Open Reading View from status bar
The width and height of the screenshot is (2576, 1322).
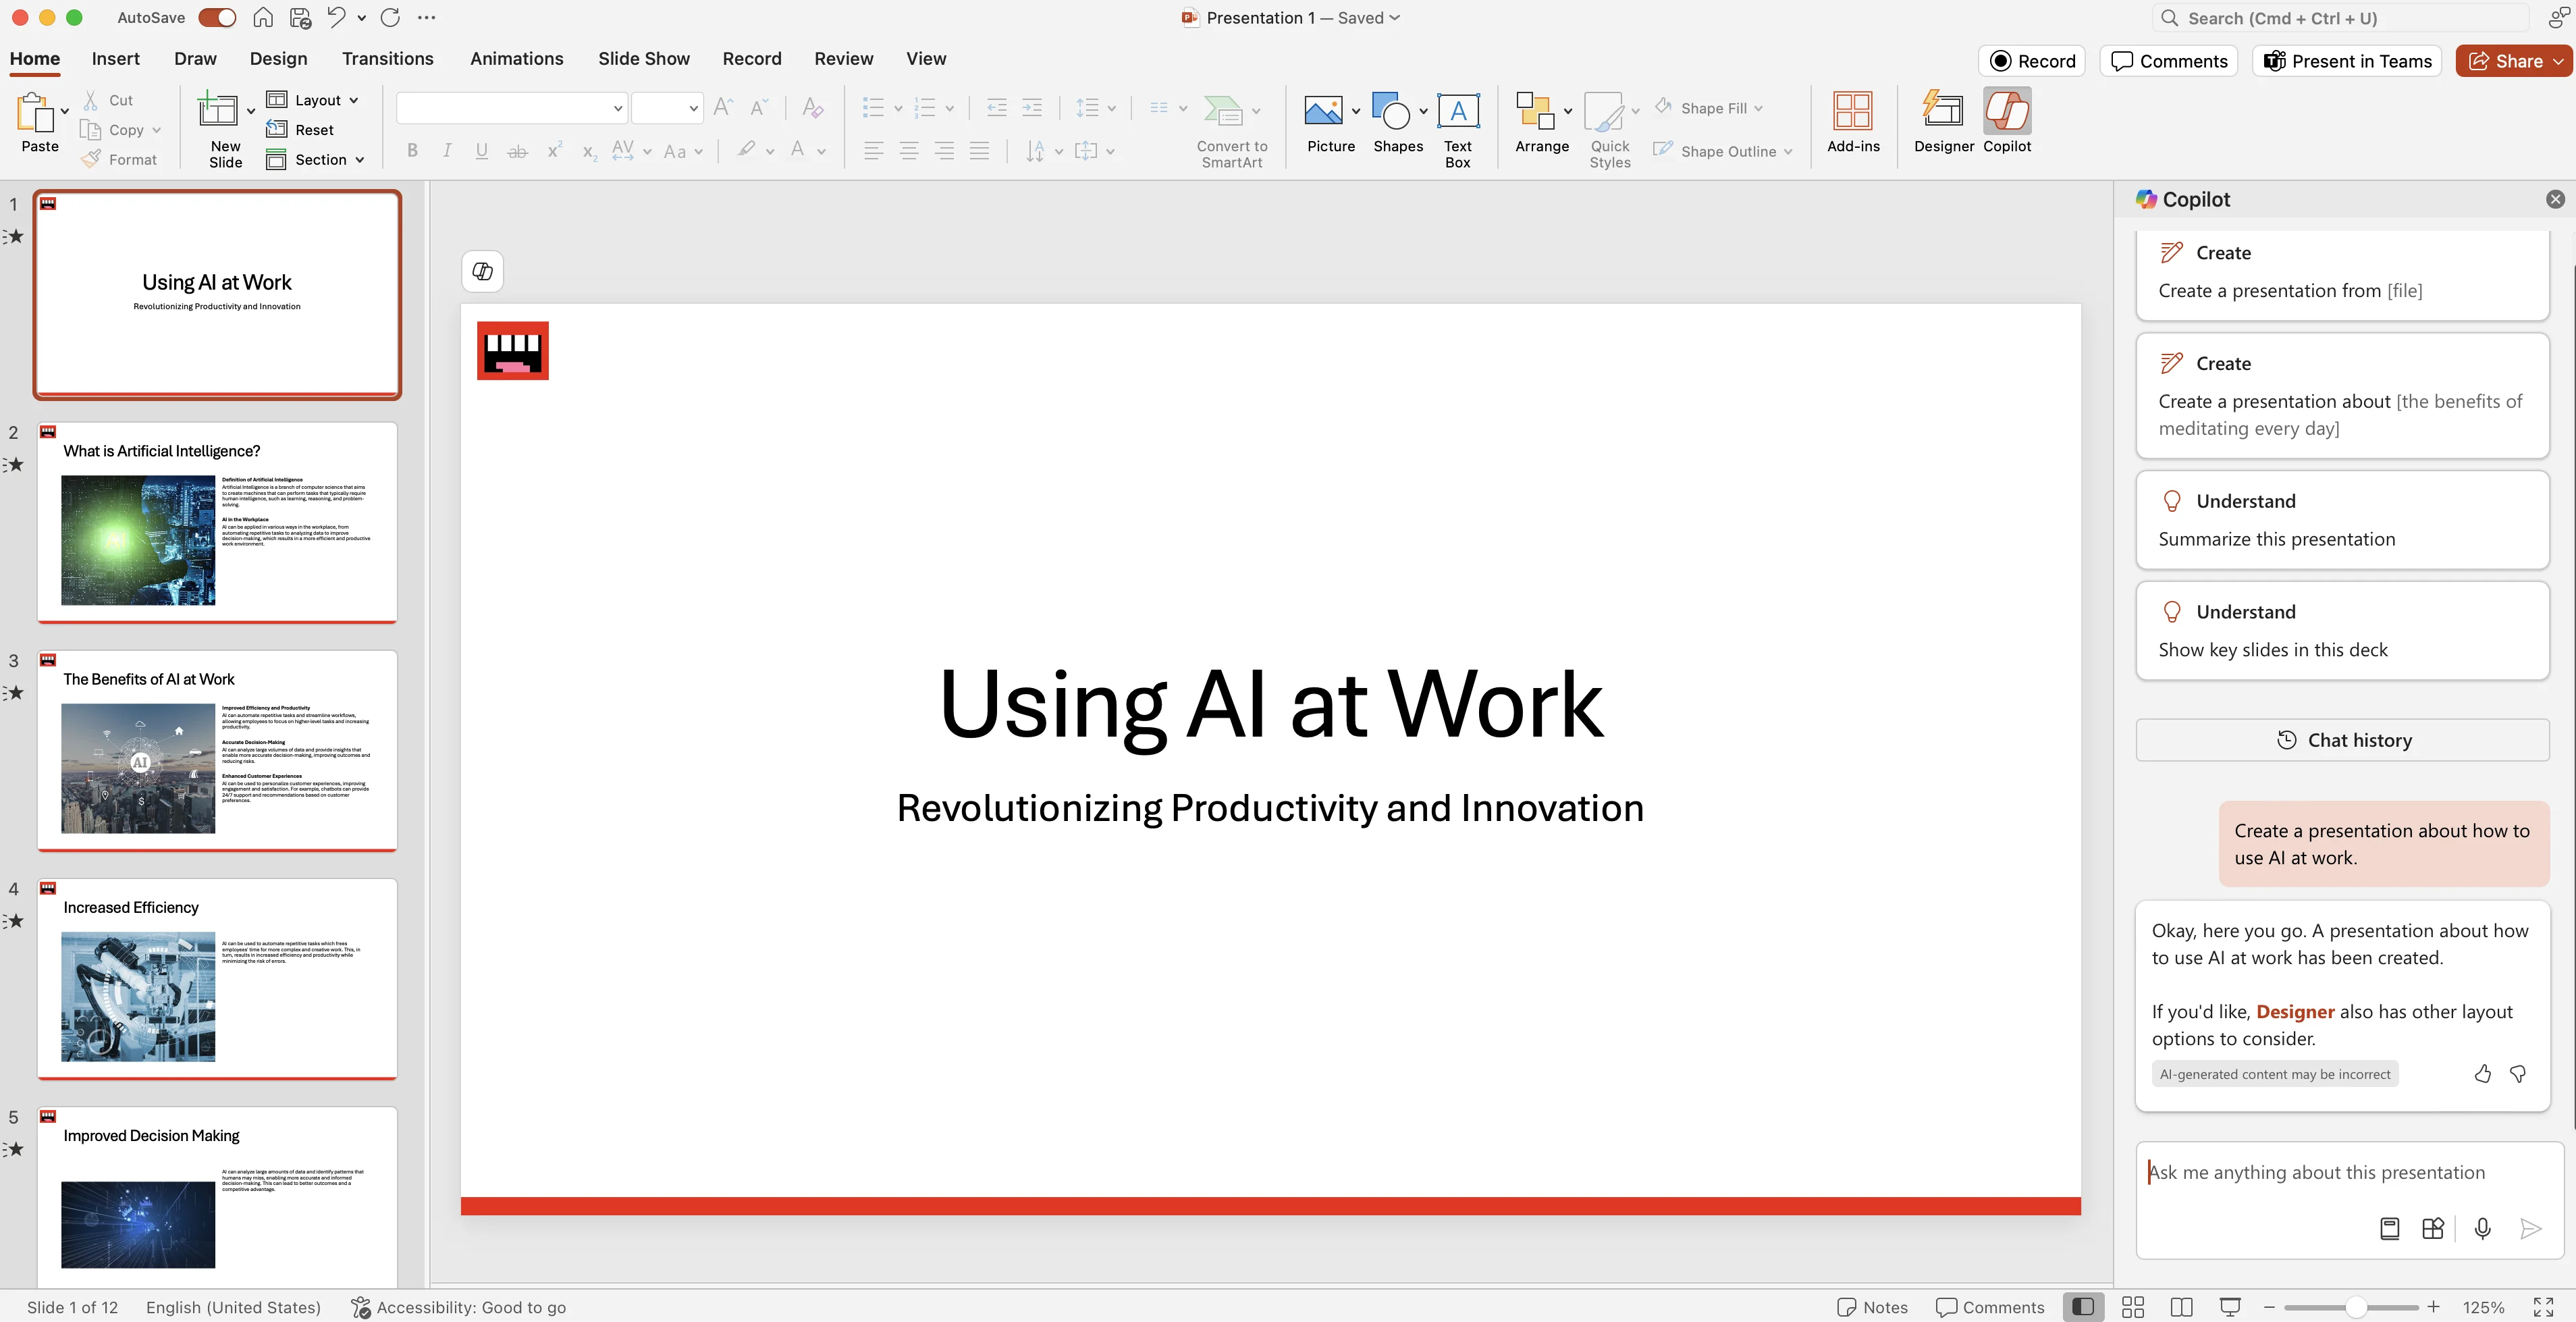(2182, 1307)
